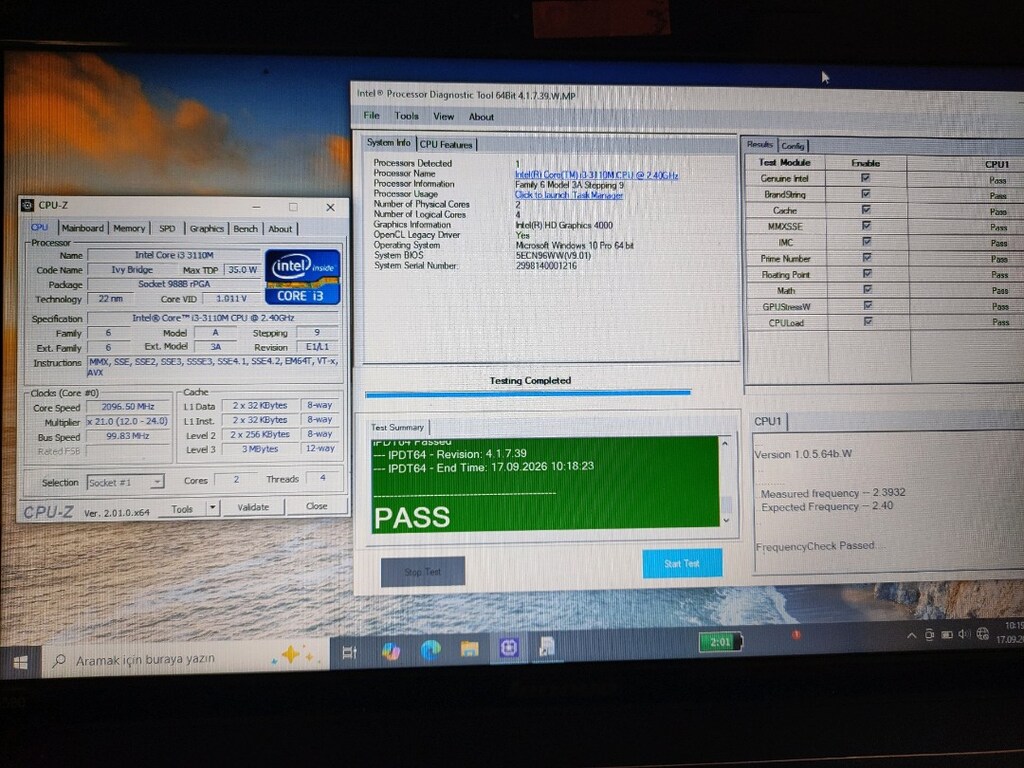Click the Testing Completed progress bar
This screenshot has height=768, width=1024.
pyautogui.click(x=528, y=394)
